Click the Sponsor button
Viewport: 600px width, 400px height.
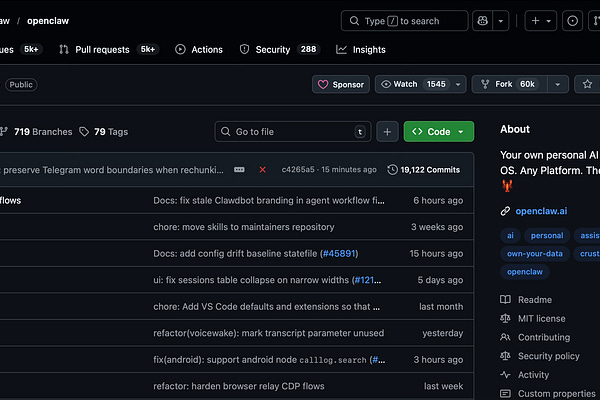point(341,84)
